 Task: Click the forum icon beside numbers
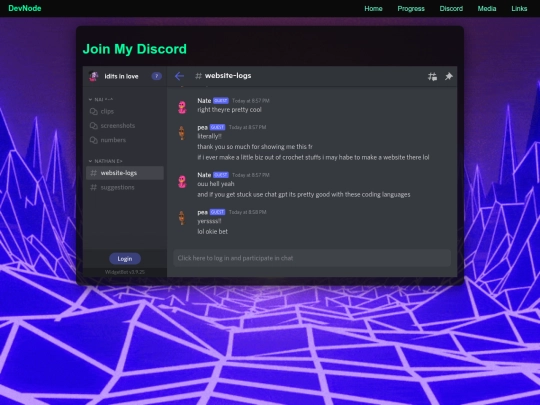click(93, 140)
